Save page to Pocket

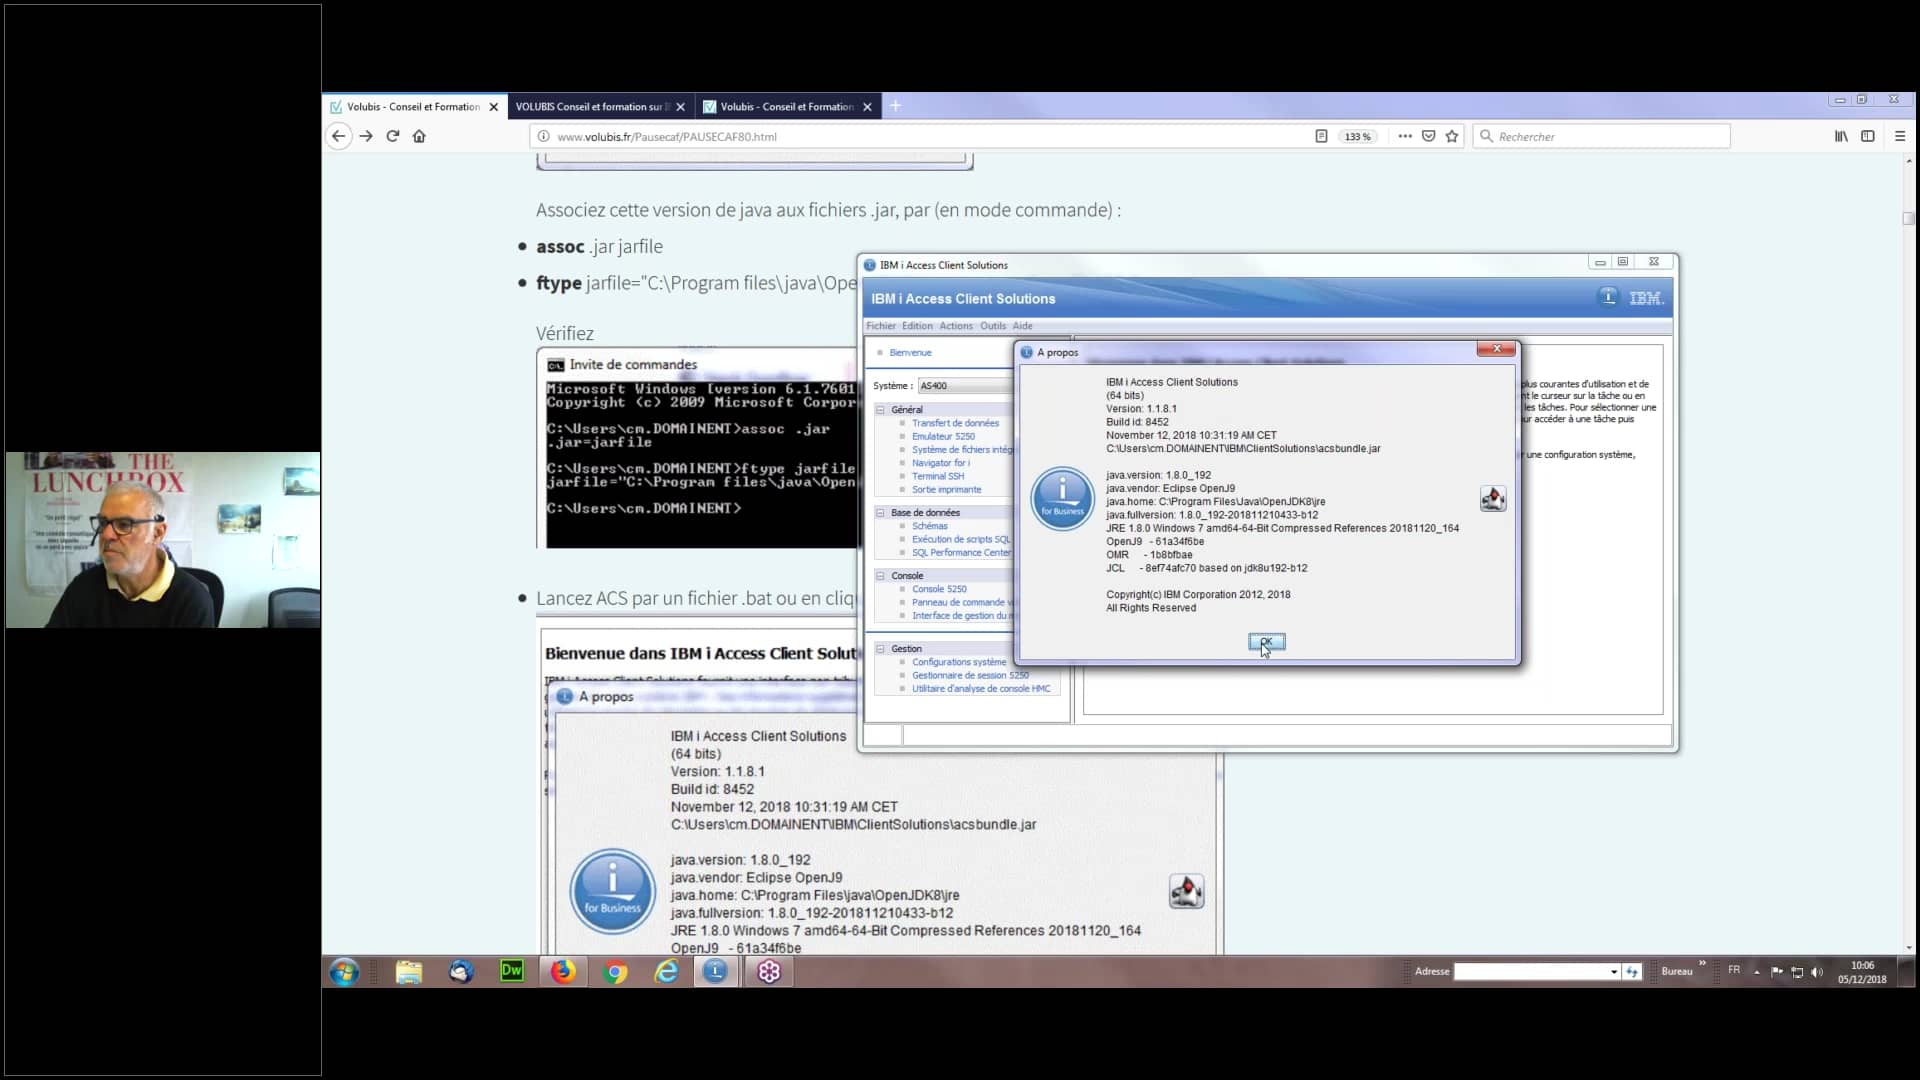pyautogui.click(x=1428, y=136)
